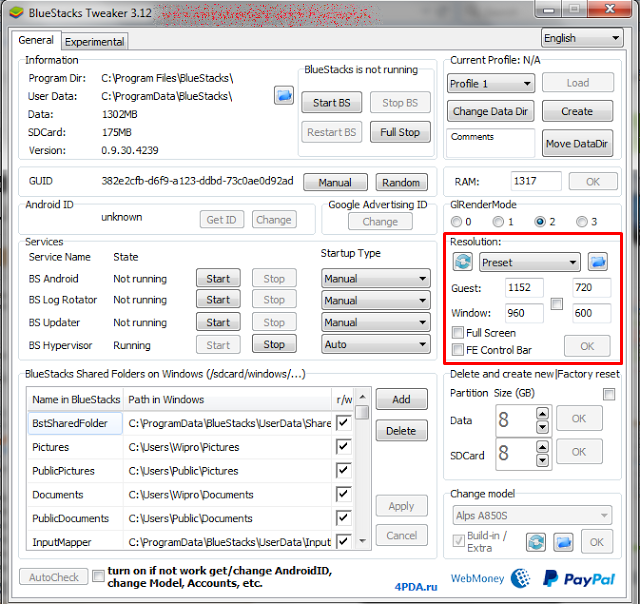This screenshot has width=640, height=604.
Task: Click the Move DataDir button
Action: click(577, 143)
